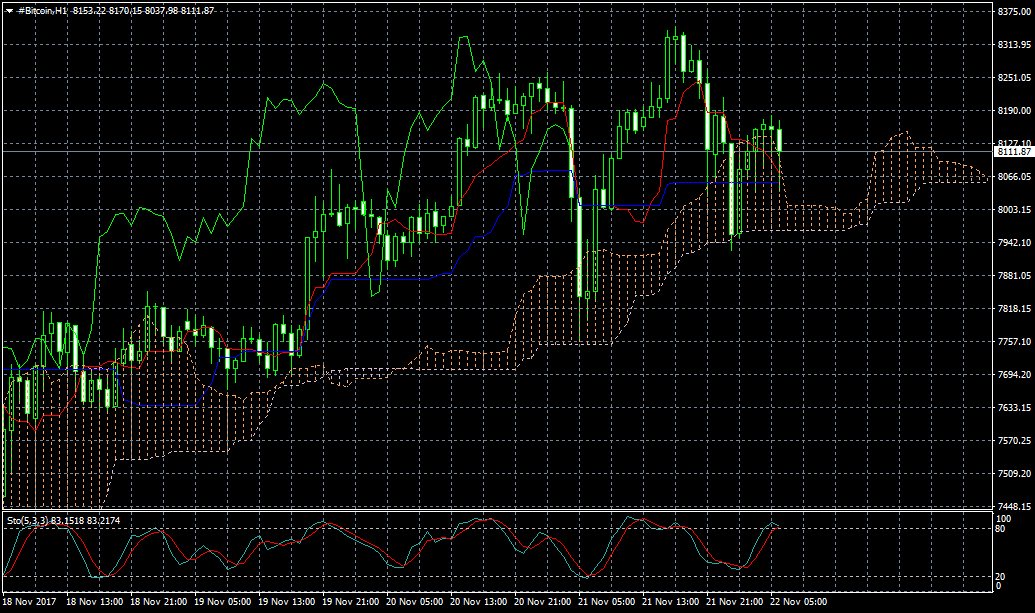Screen dimensions: 1035x613
Task: Click the stochastic level 20 label
Action: pos(1002,576)
